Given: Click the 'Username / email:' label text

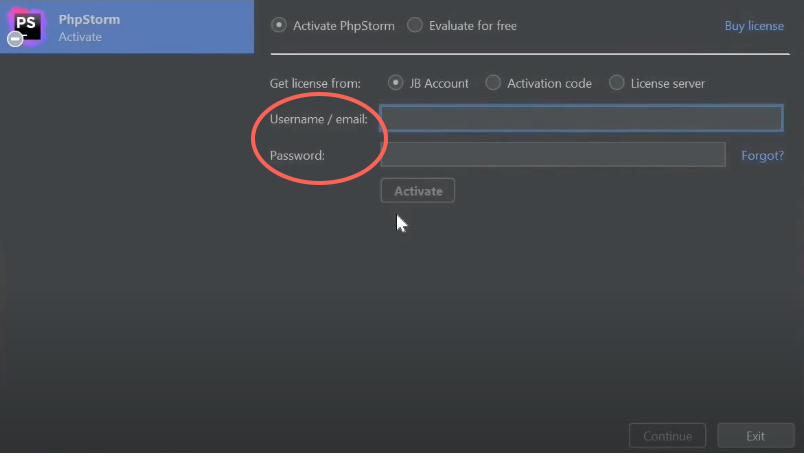Looking at the screenshot, I should click(x=318, y=119).
